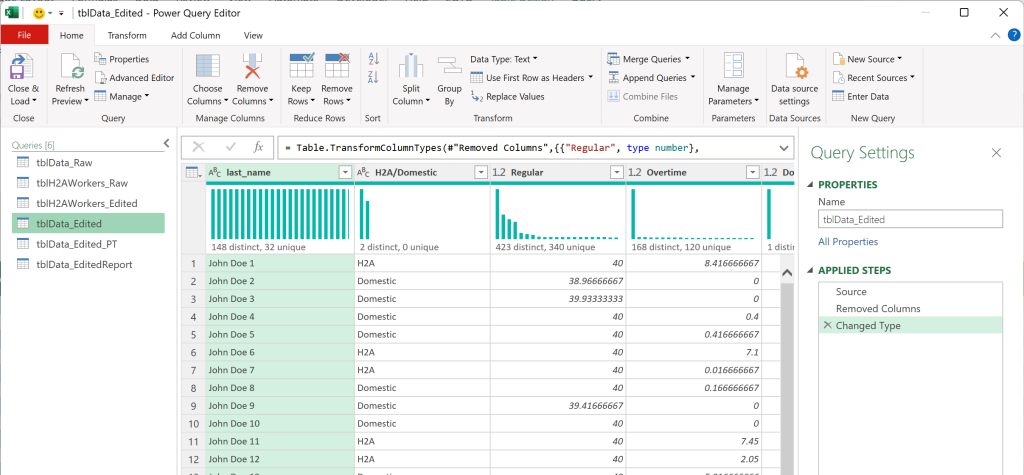The image size is (1024, 475).
Task: Click the ABC type icon of last_name
Action: click(215, 172)
